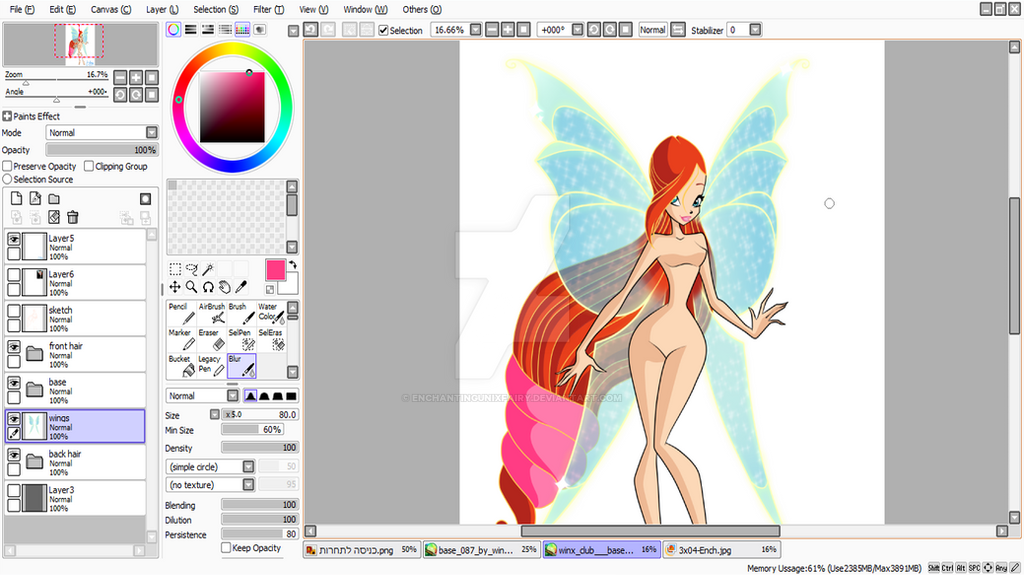Toggle the swatches panel button
The height and width of the screenshot is (575, 1024).
tap(242, 29)
